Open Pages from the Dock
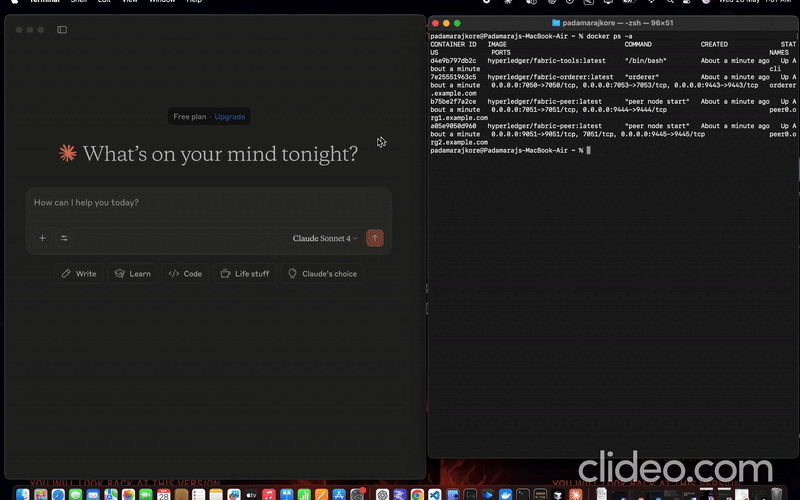Screen dimensions: 800x500 click(x=321, y=494)
